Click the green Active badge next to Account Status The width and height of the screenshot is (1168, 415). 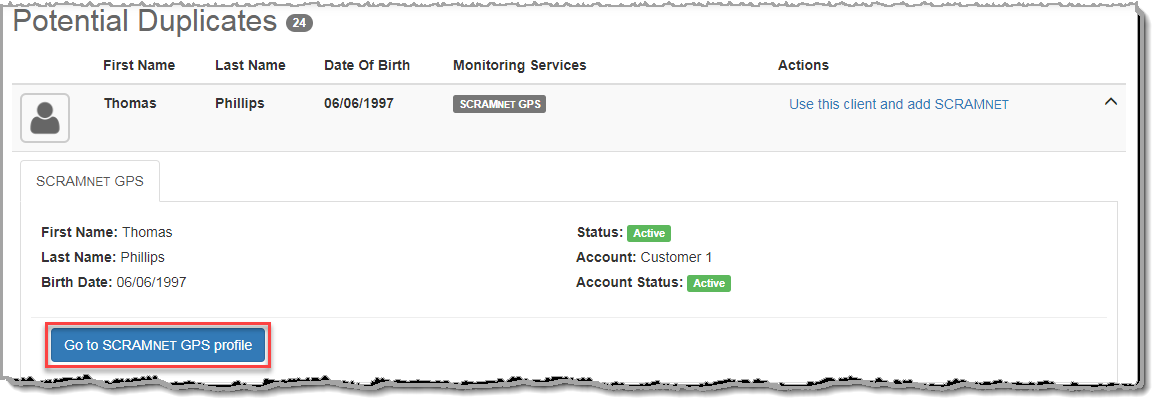pos(708,283)
